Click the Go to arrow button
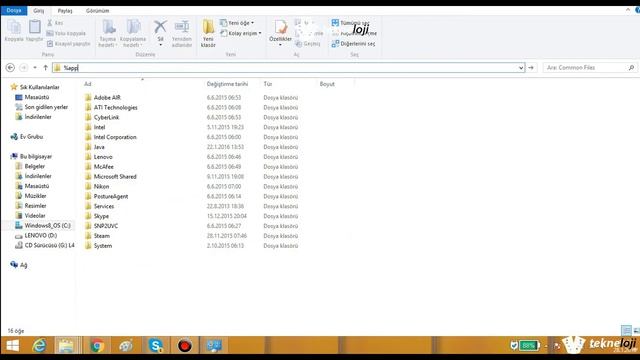Image resolution: width=640 pixels, height=360 pixels. (531, 68)
